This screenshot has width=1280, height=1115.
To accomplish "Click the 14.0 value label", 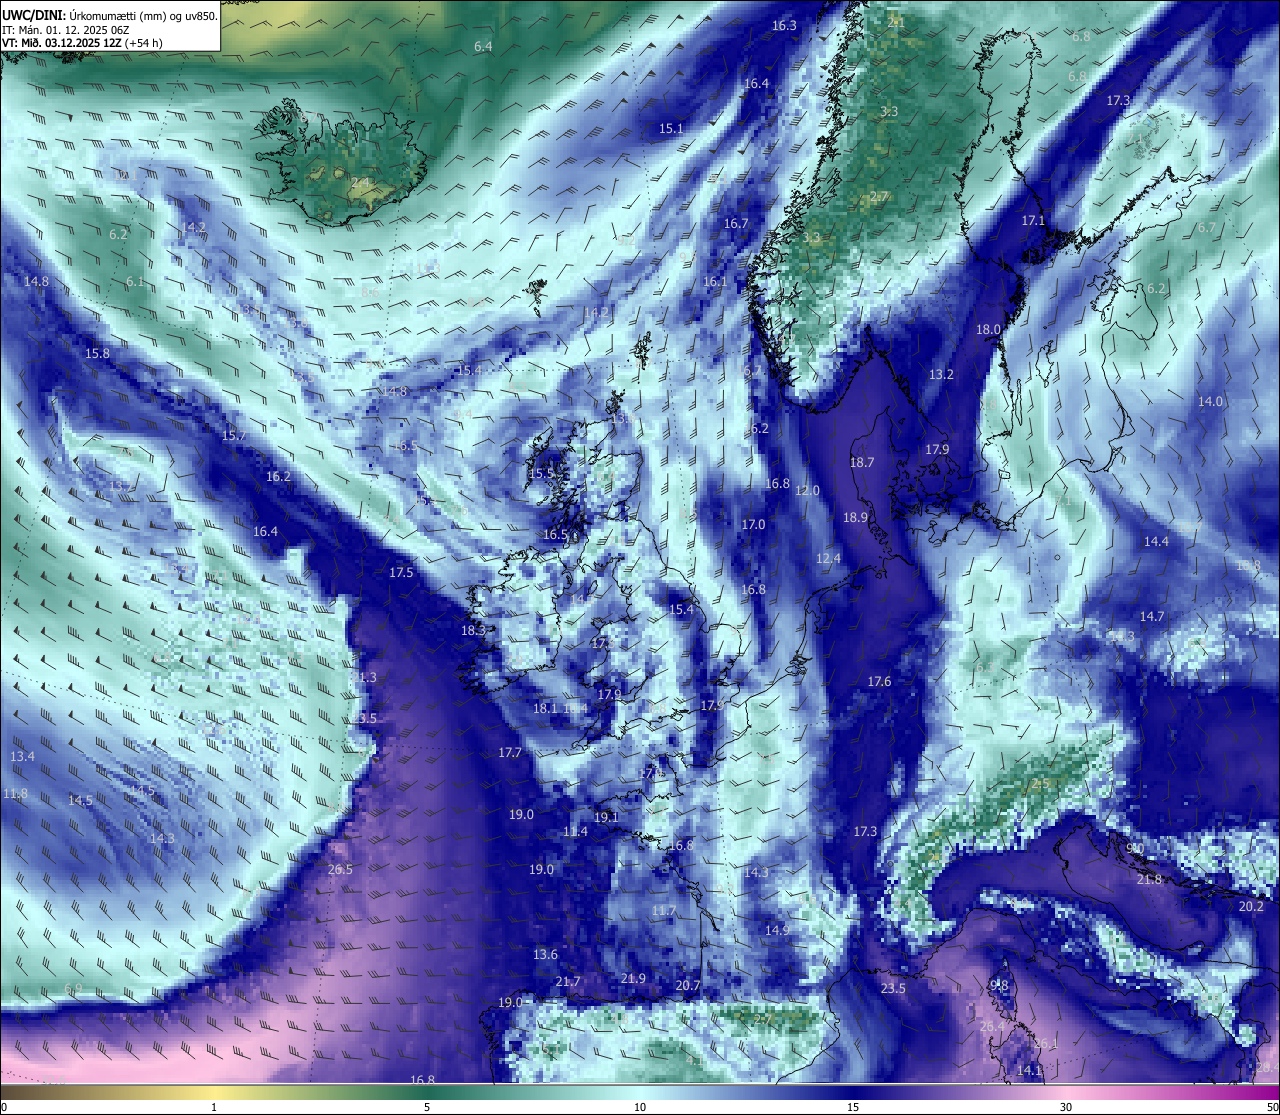I will [x=1210, y=401].
